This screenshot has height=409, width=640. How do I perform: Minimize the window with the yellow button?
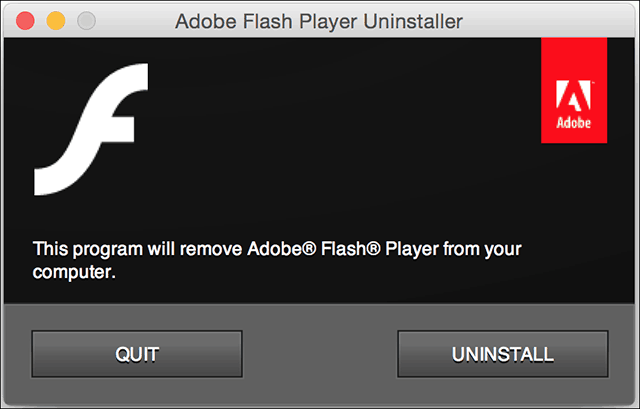tap(56, 21)
